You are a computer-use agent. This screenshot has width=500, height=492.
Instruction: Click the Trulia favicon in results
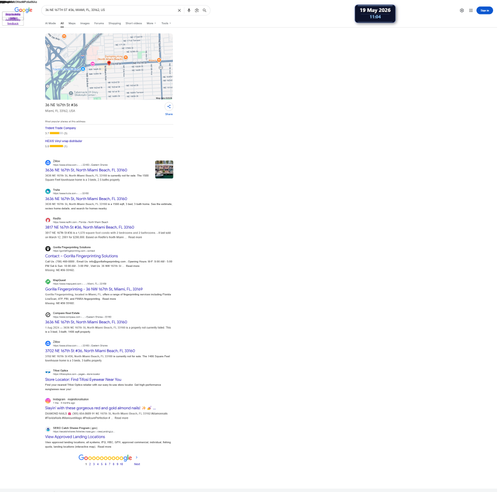click(x=48, y=191)
